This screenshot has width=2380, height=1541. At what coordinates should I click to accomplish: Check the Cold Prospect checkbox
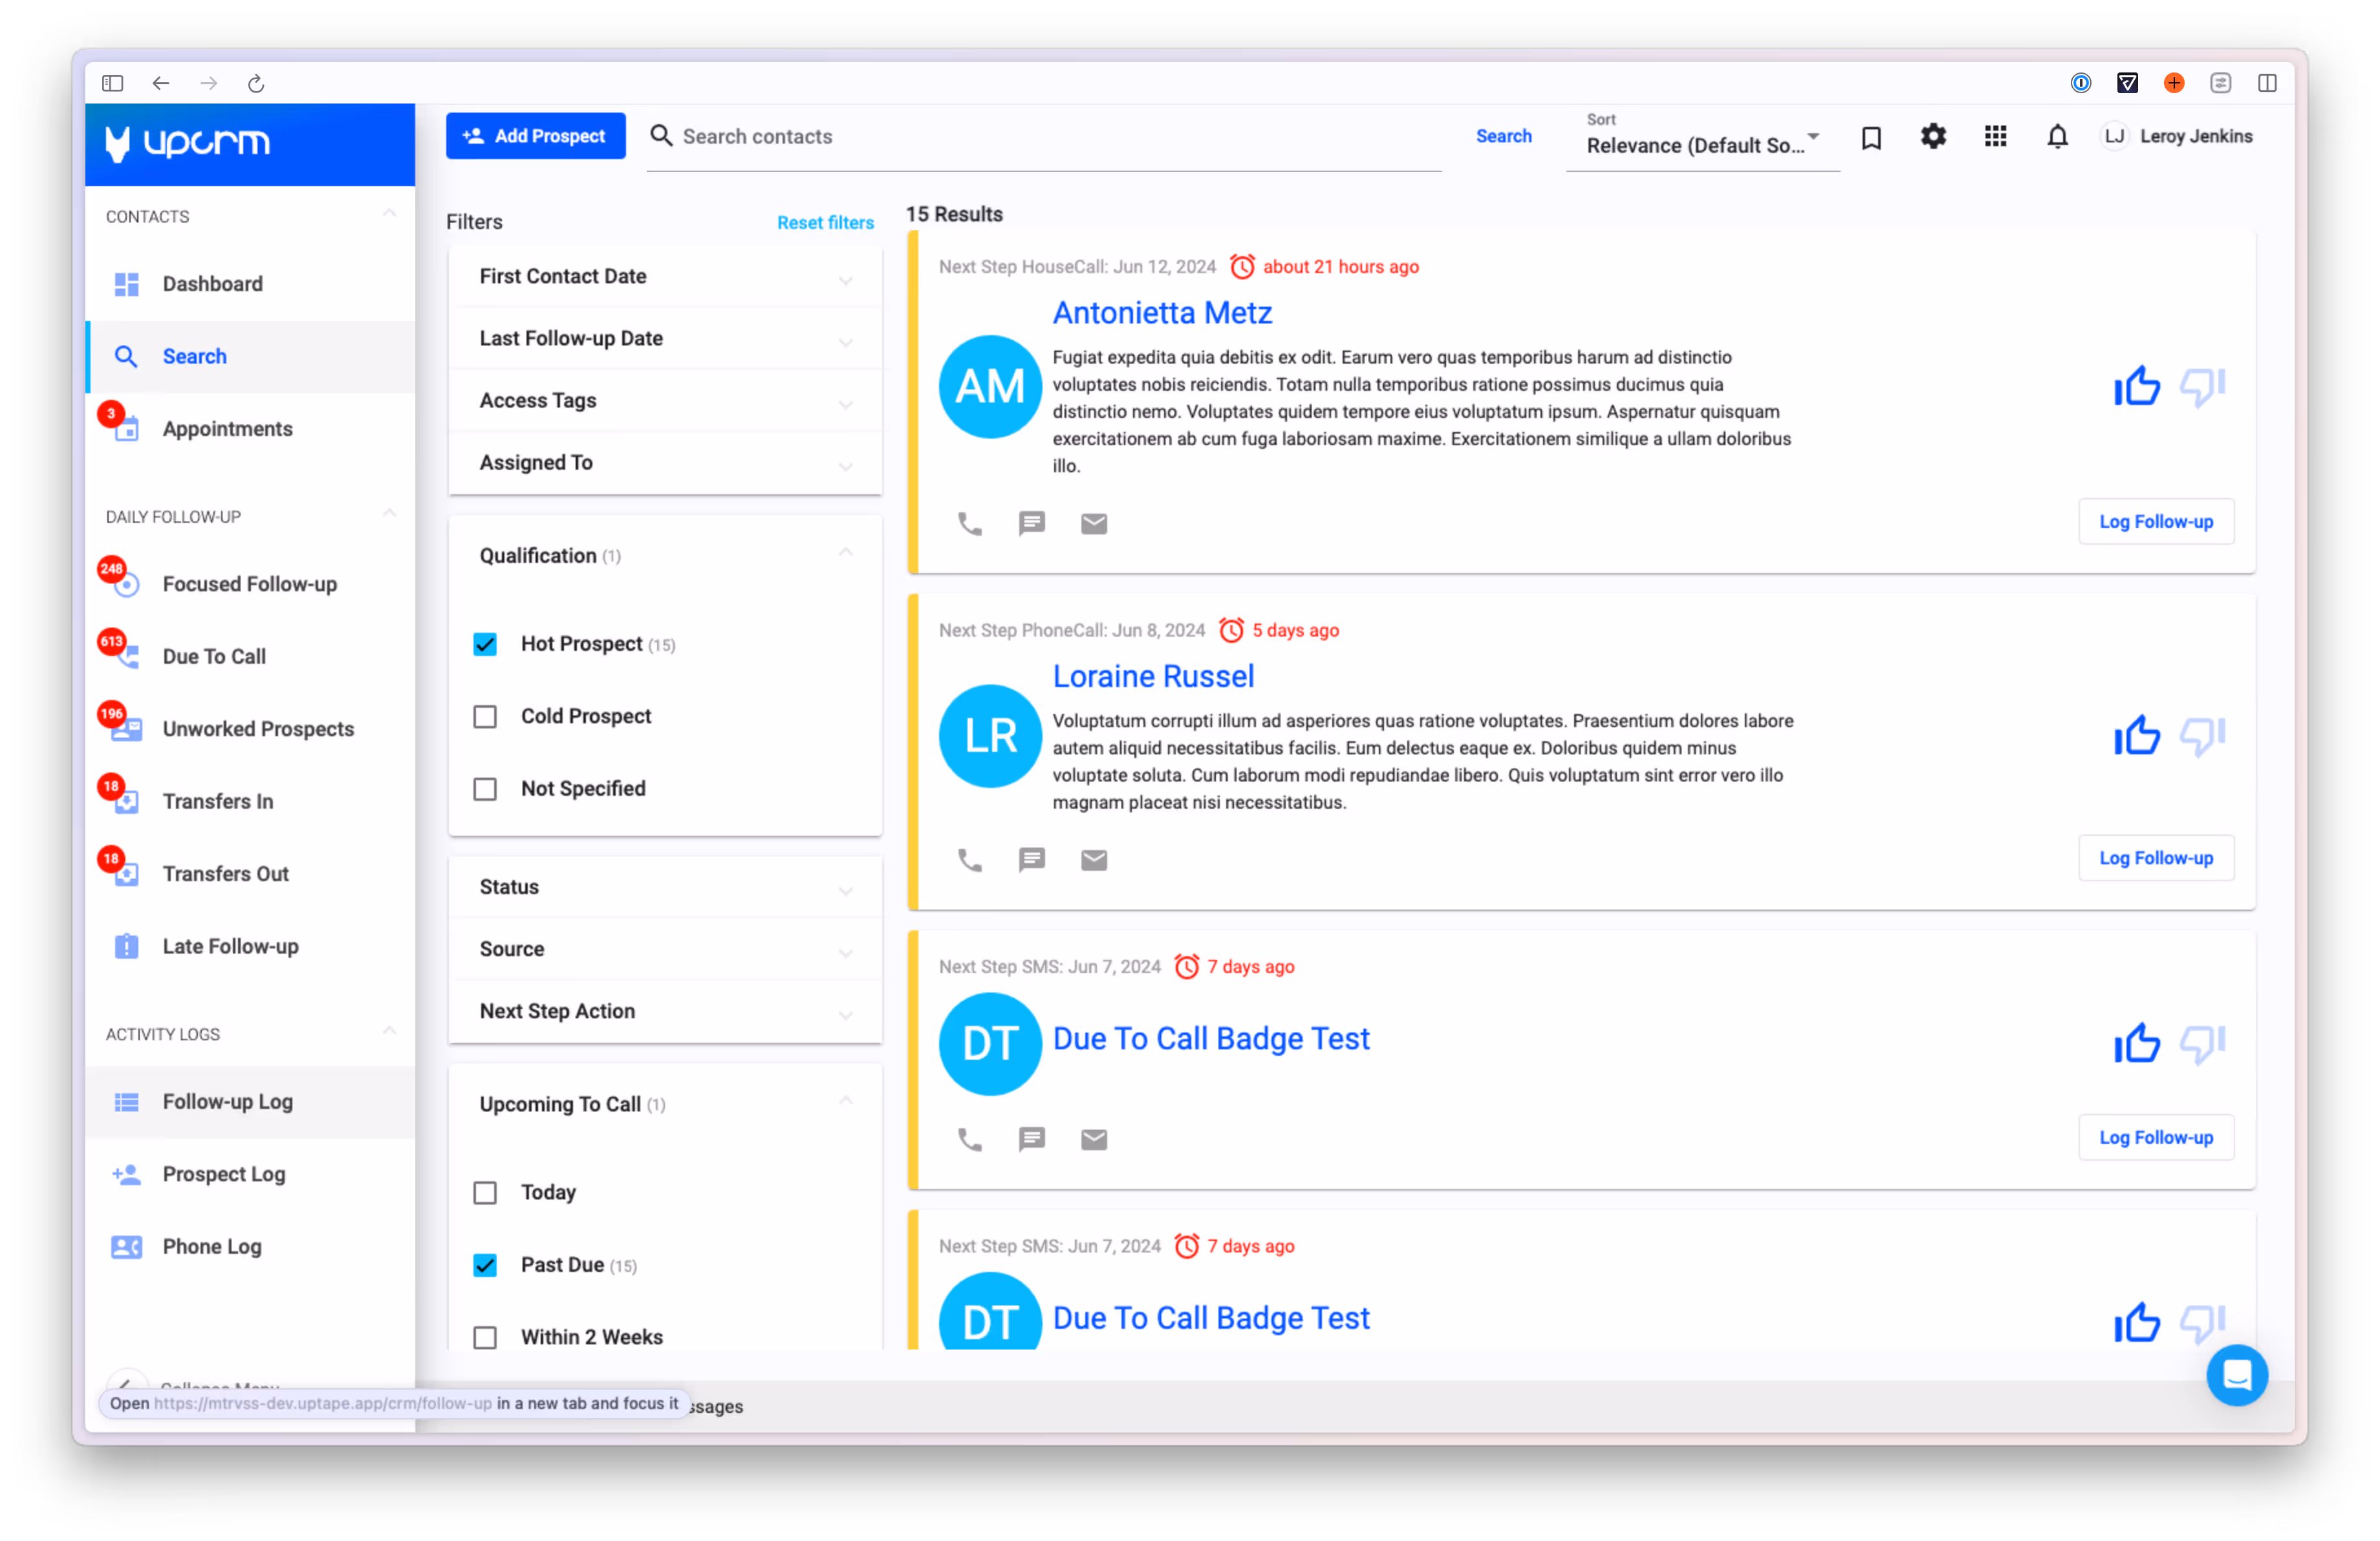pyautogui.click(x=485, y=717)
